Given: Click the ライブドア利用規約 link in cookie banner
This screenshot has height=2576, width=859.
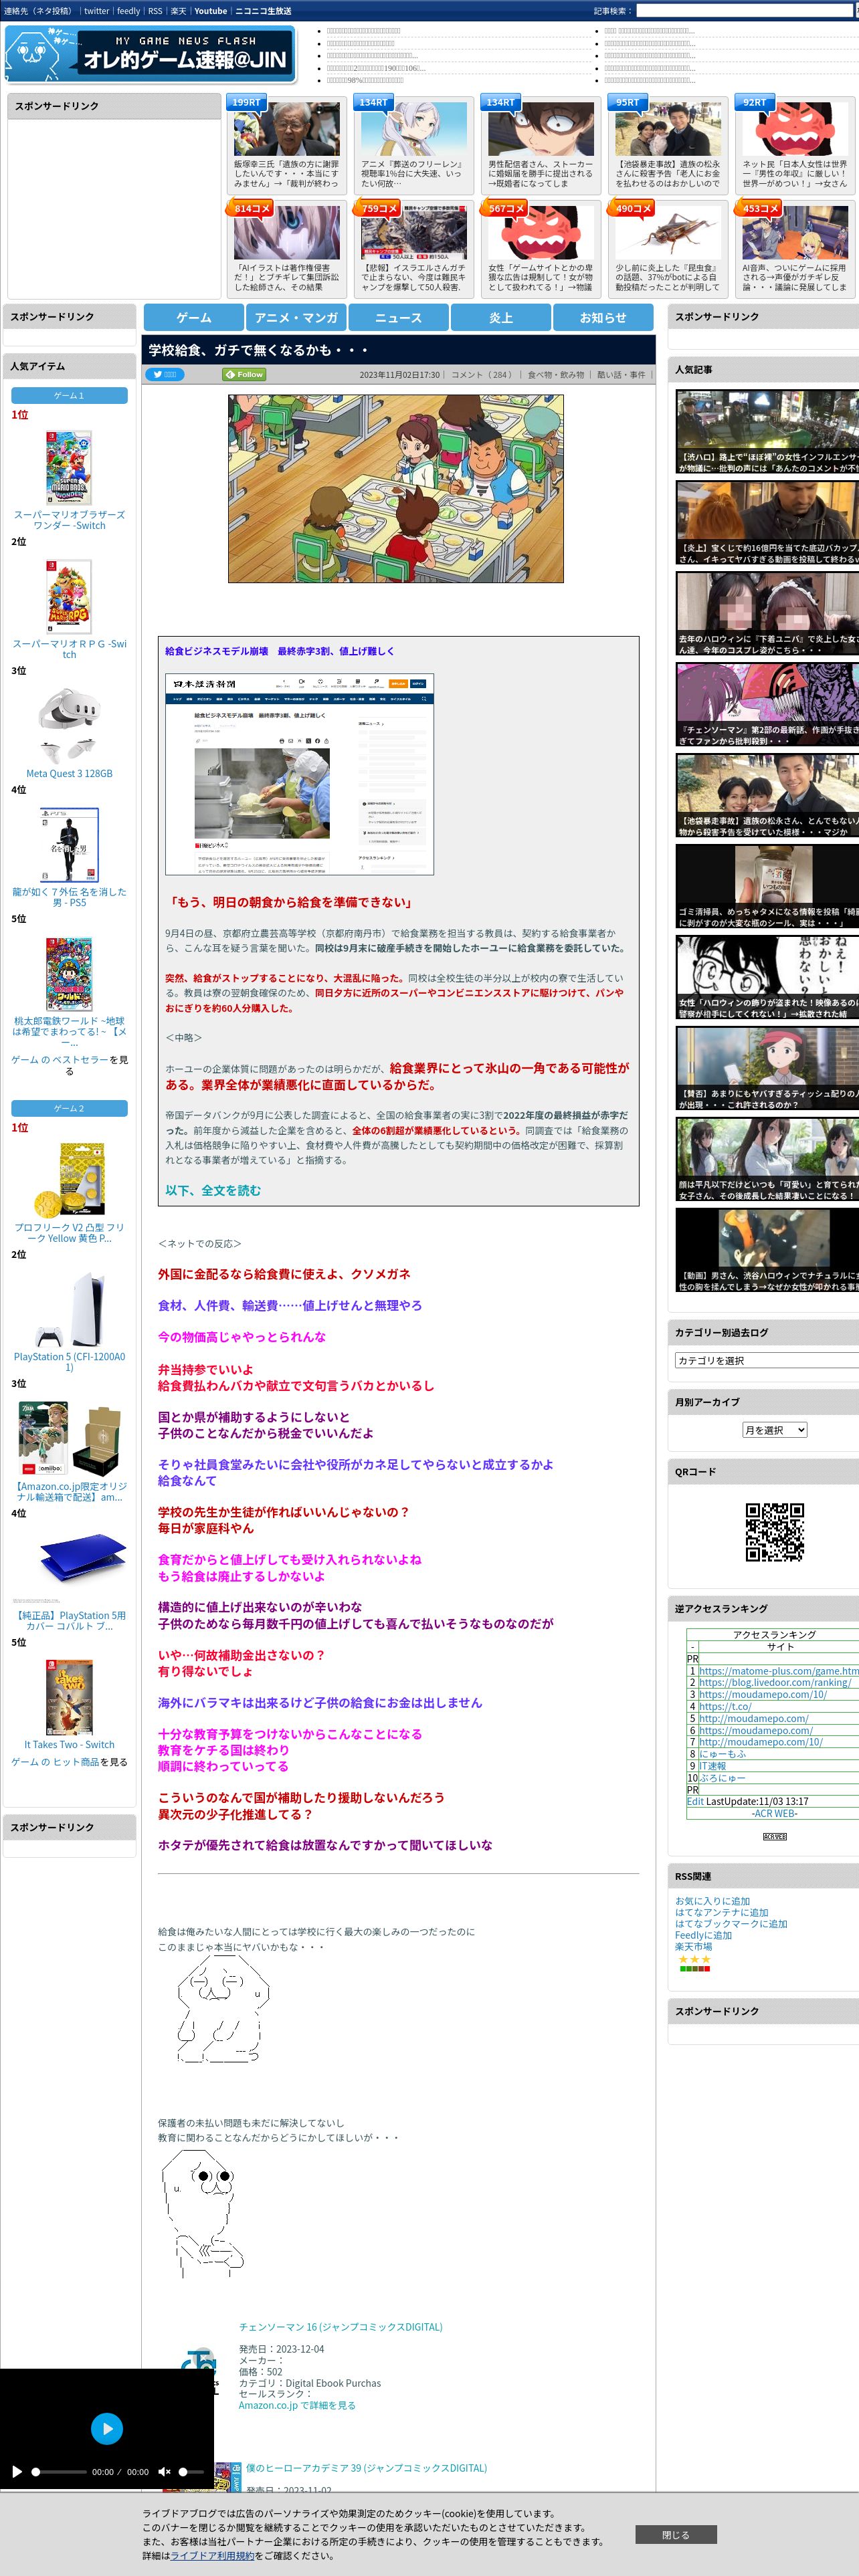Looking at the screenshot, I should coord(212,2555).
